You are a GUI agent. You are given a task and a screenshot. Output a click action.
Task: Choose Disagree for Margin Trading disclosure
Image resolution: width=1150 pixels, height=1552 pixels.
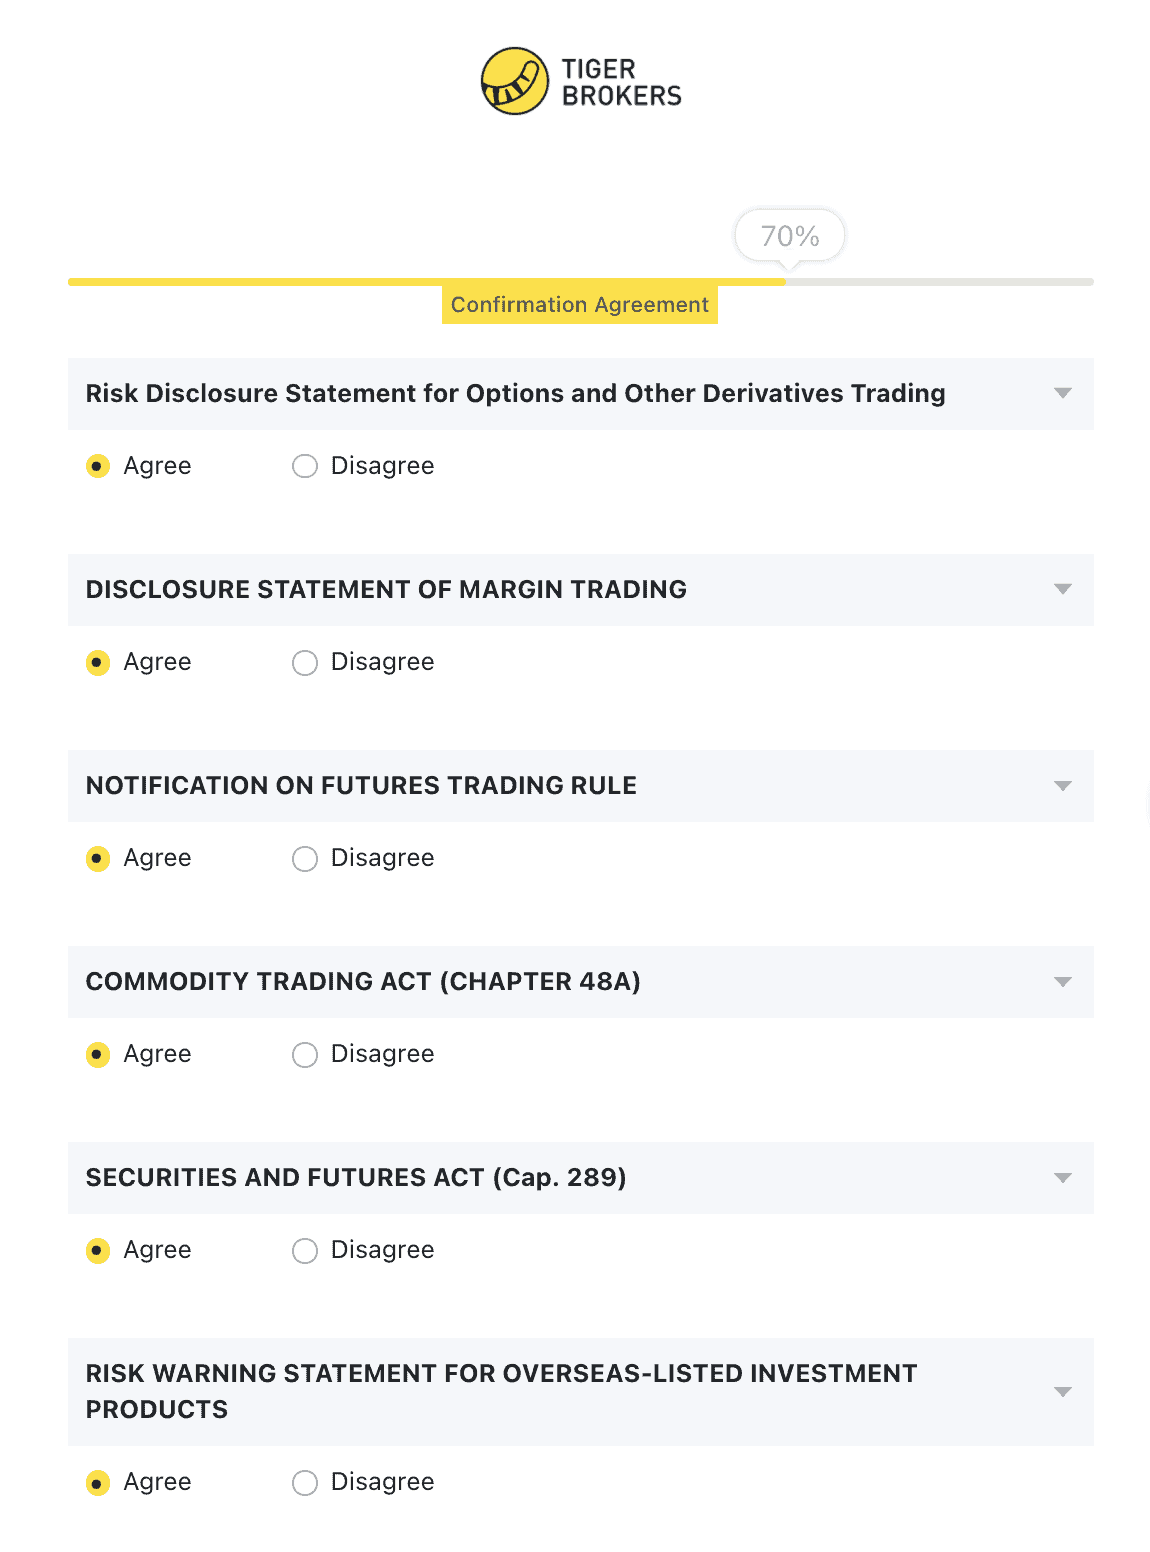coord(305,662)
